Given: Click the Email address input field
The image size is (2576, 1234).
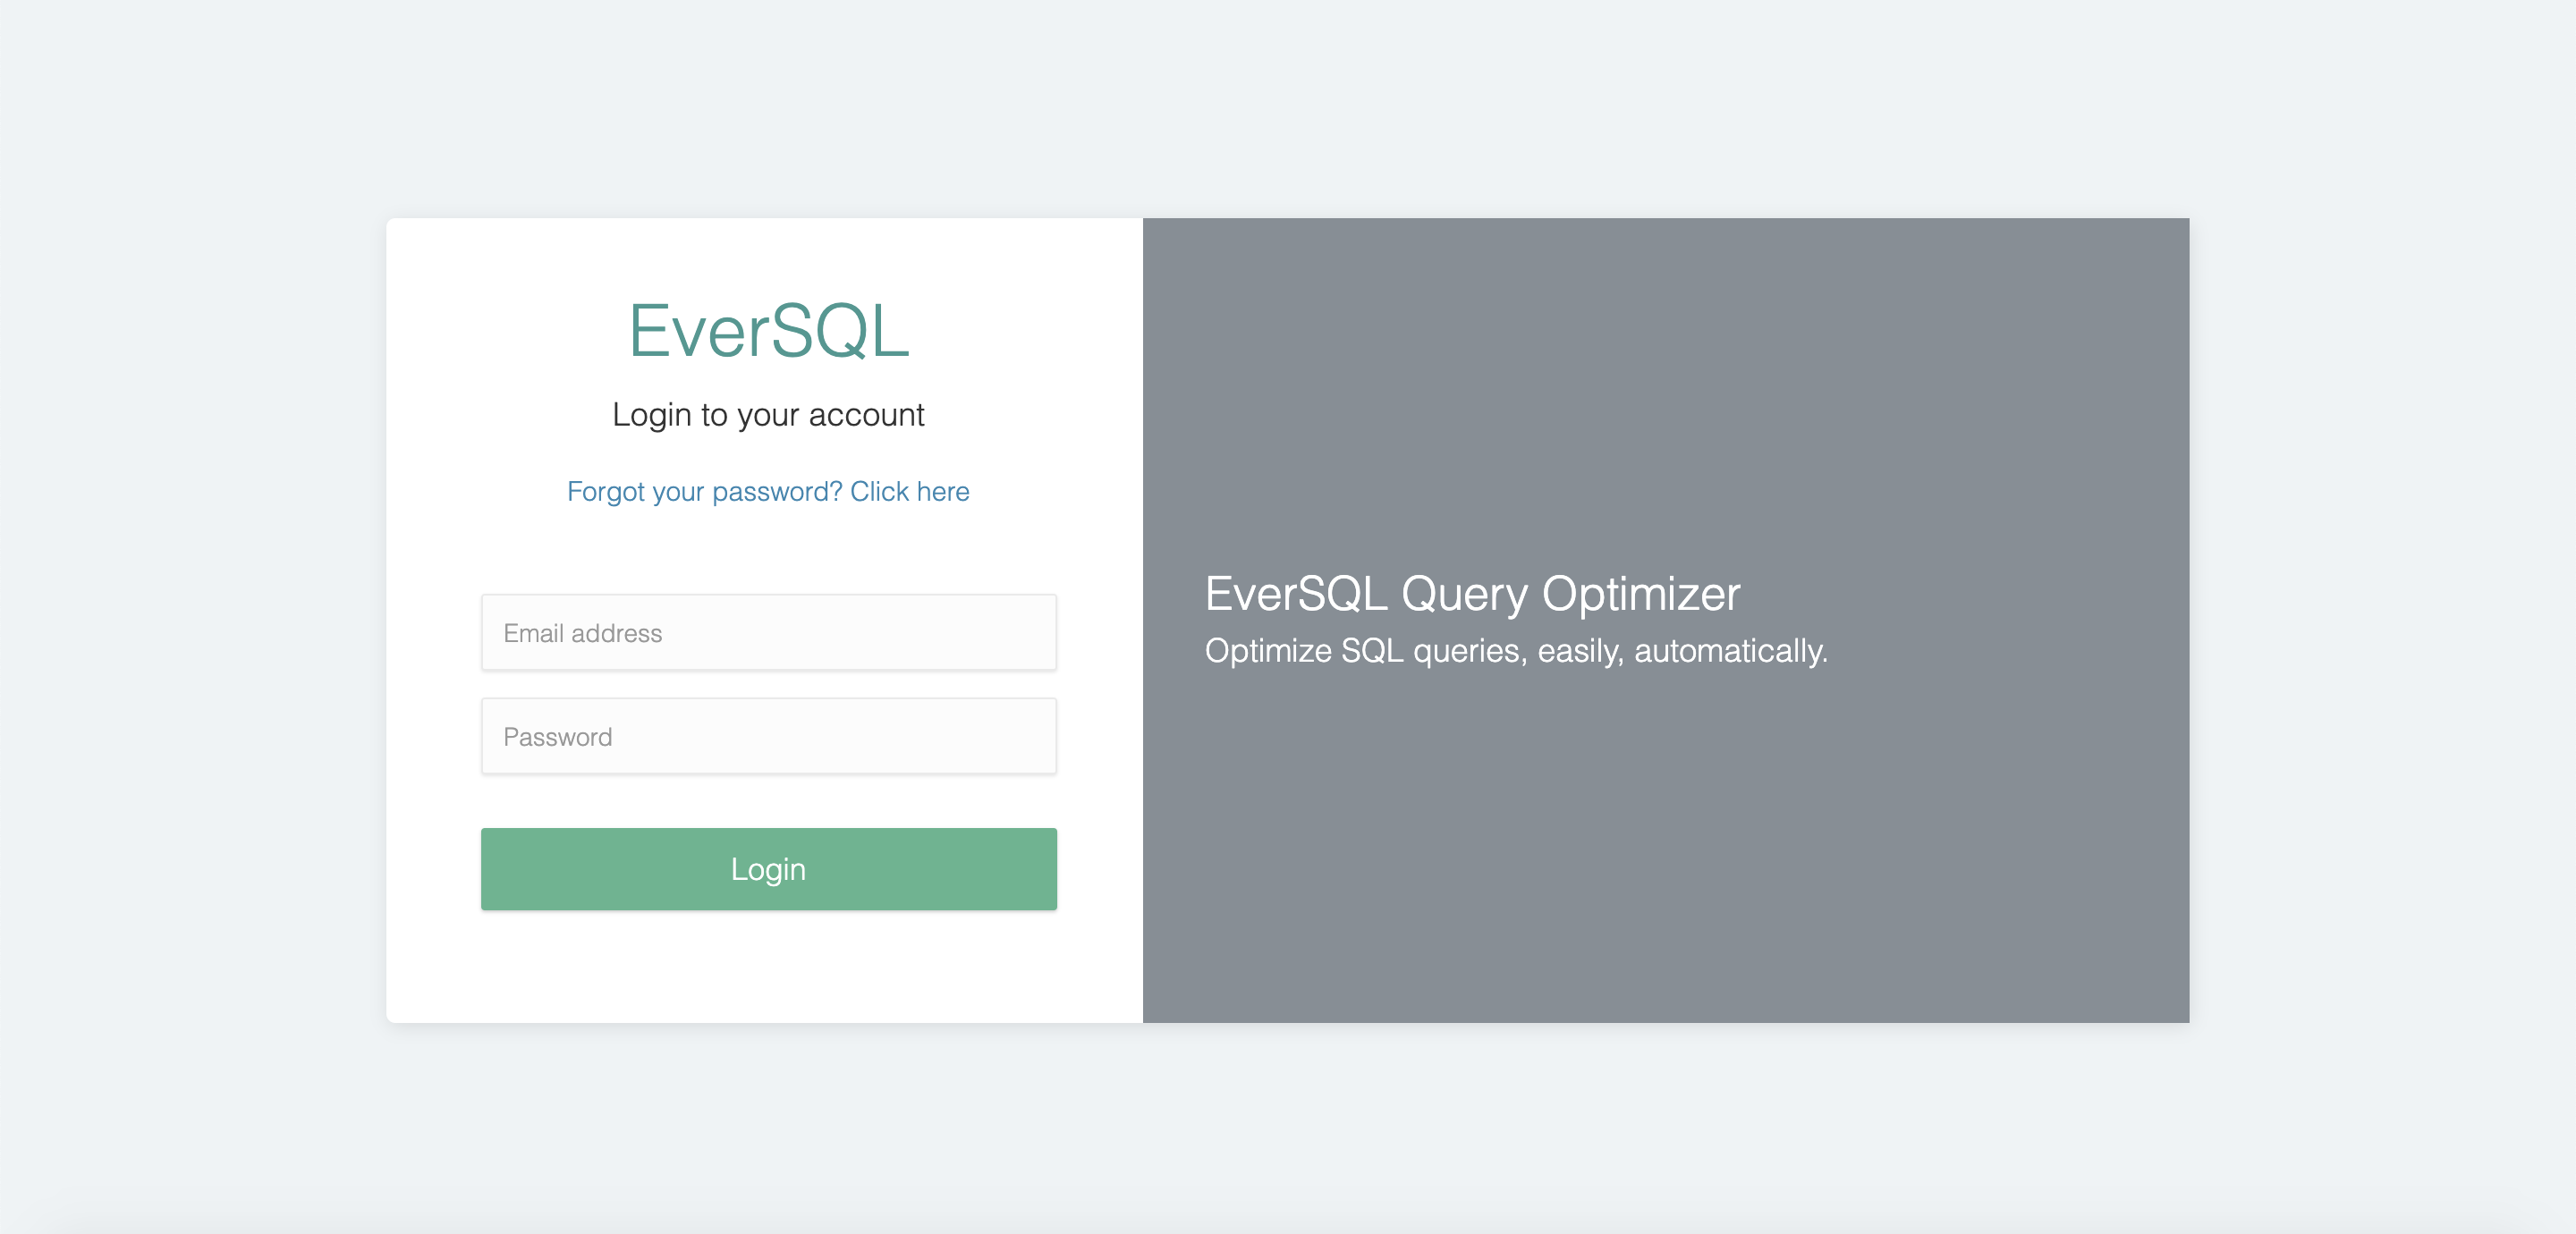Looking at the screenshot, I should [x=768, y=632].
